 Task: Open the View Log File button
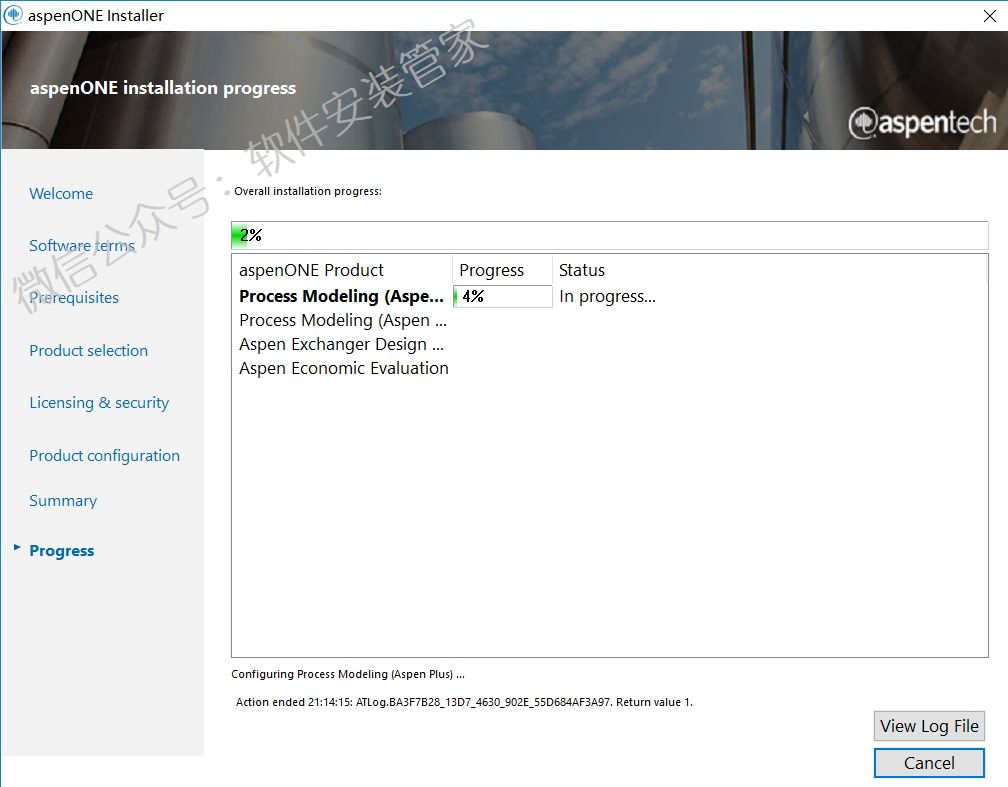(x=929, y=726)
